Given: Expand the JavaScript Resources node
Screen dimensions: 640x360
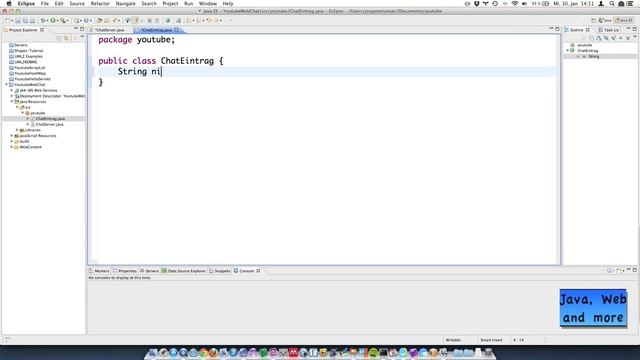Looking at the screenshot, I should [x=12, y=136].
